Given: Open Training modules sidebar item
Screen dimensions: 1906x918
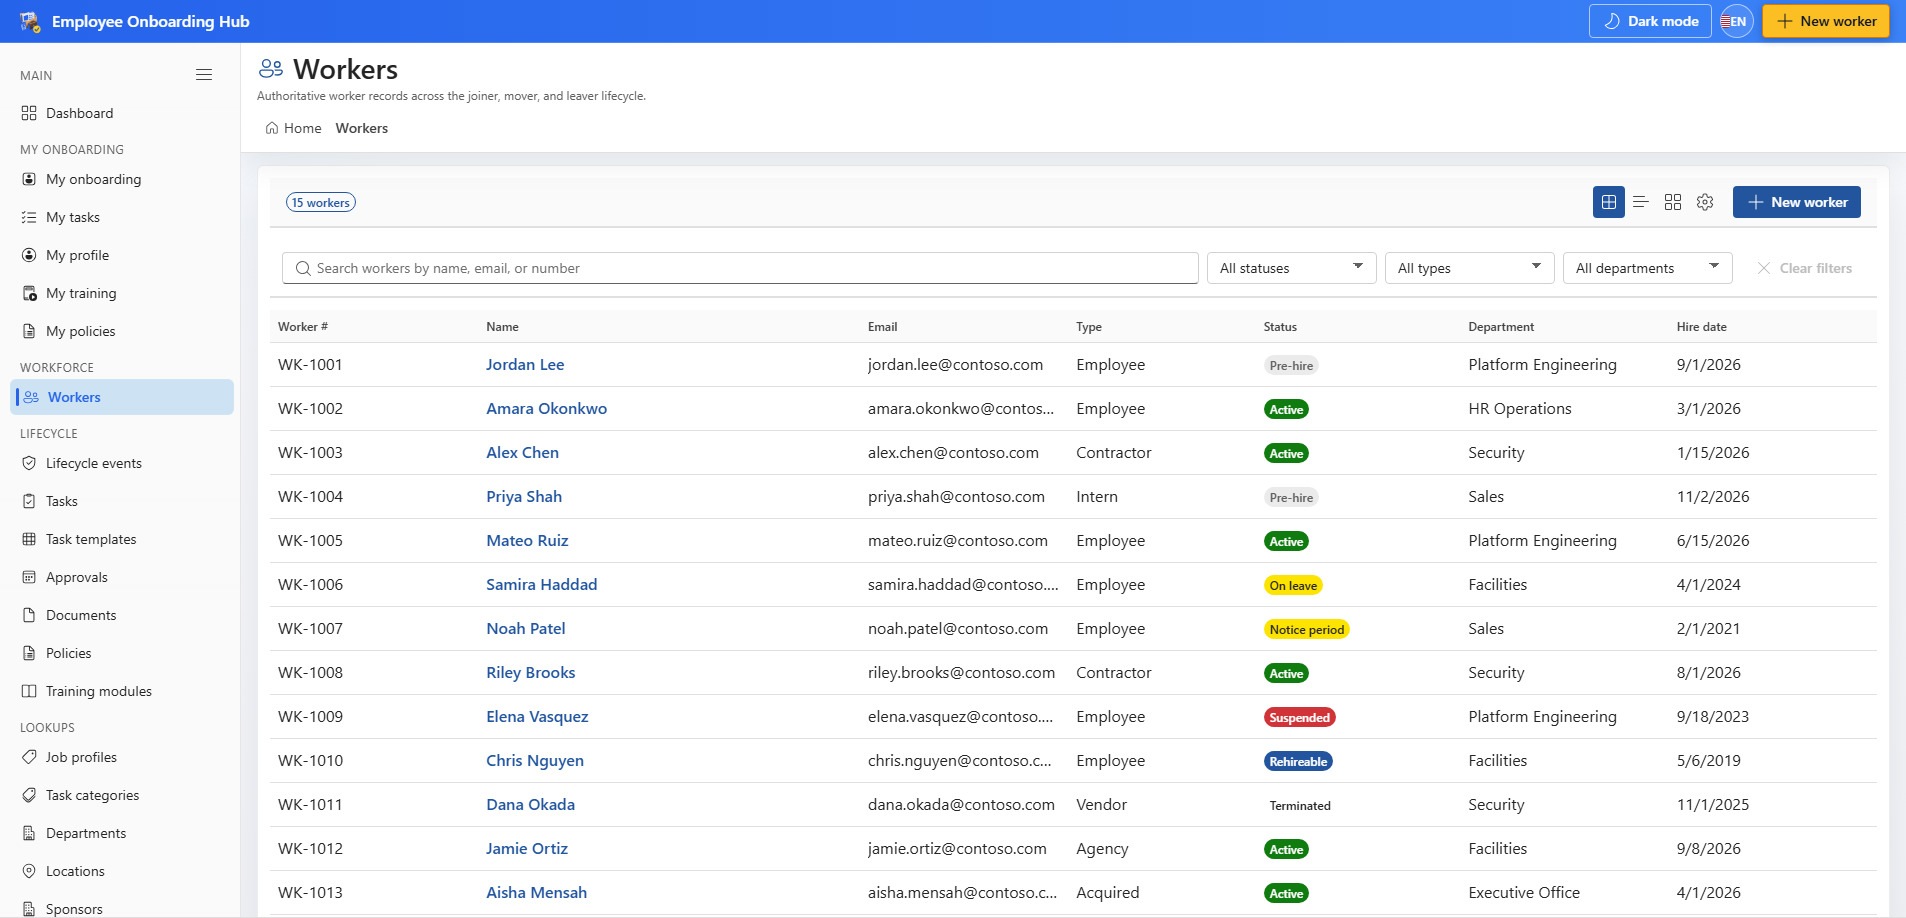Looking at the screenshot, I should click(122, 691).
